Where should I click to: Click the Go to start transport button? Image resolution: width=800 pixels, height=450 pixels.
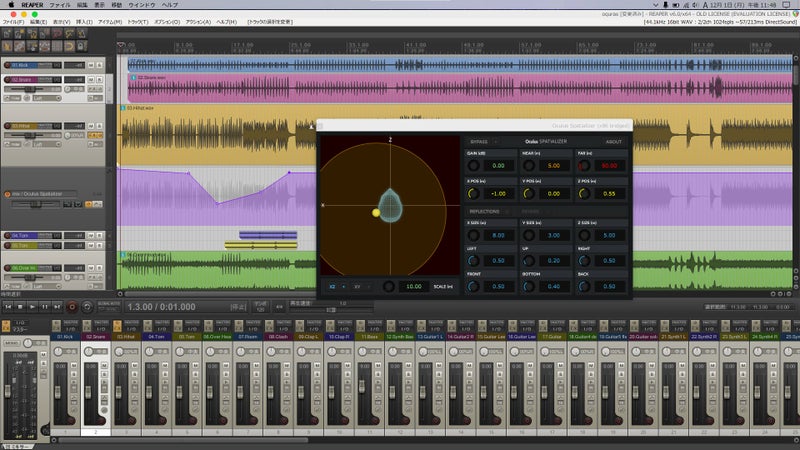pyautogui.click(x=8, y=307)
